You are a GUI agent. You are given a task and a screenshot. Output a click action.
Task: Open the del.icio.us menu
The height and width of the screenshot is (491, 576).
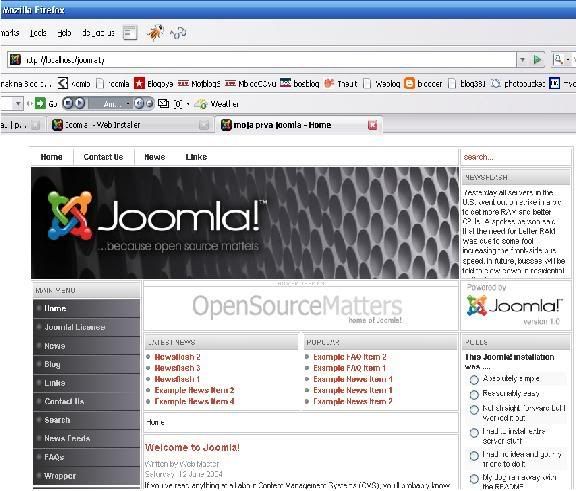(x=98, y=33)
